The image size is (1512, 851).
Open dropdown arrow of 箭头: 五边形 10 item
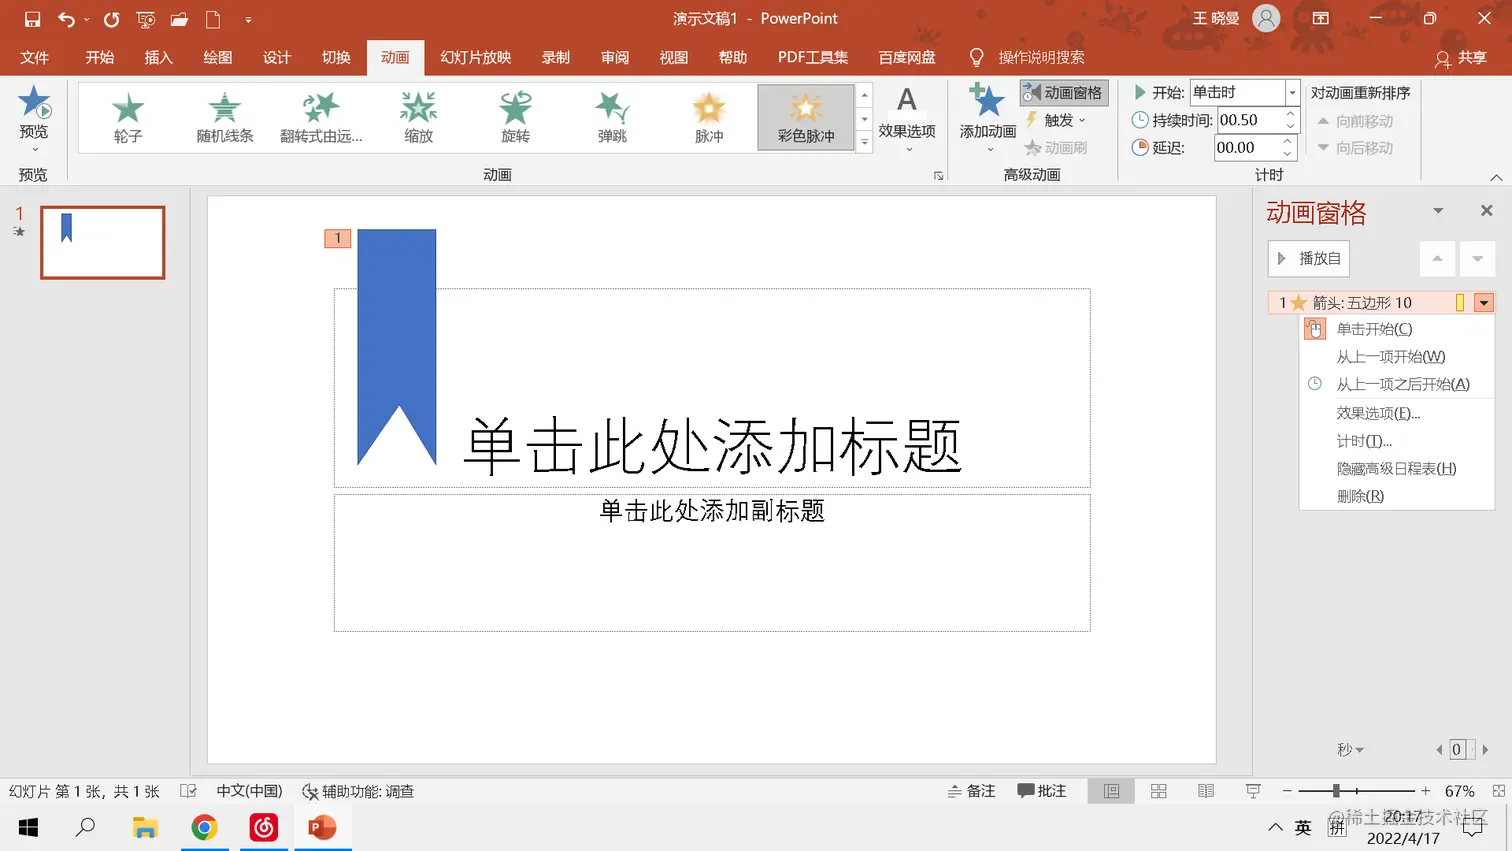1484,303
